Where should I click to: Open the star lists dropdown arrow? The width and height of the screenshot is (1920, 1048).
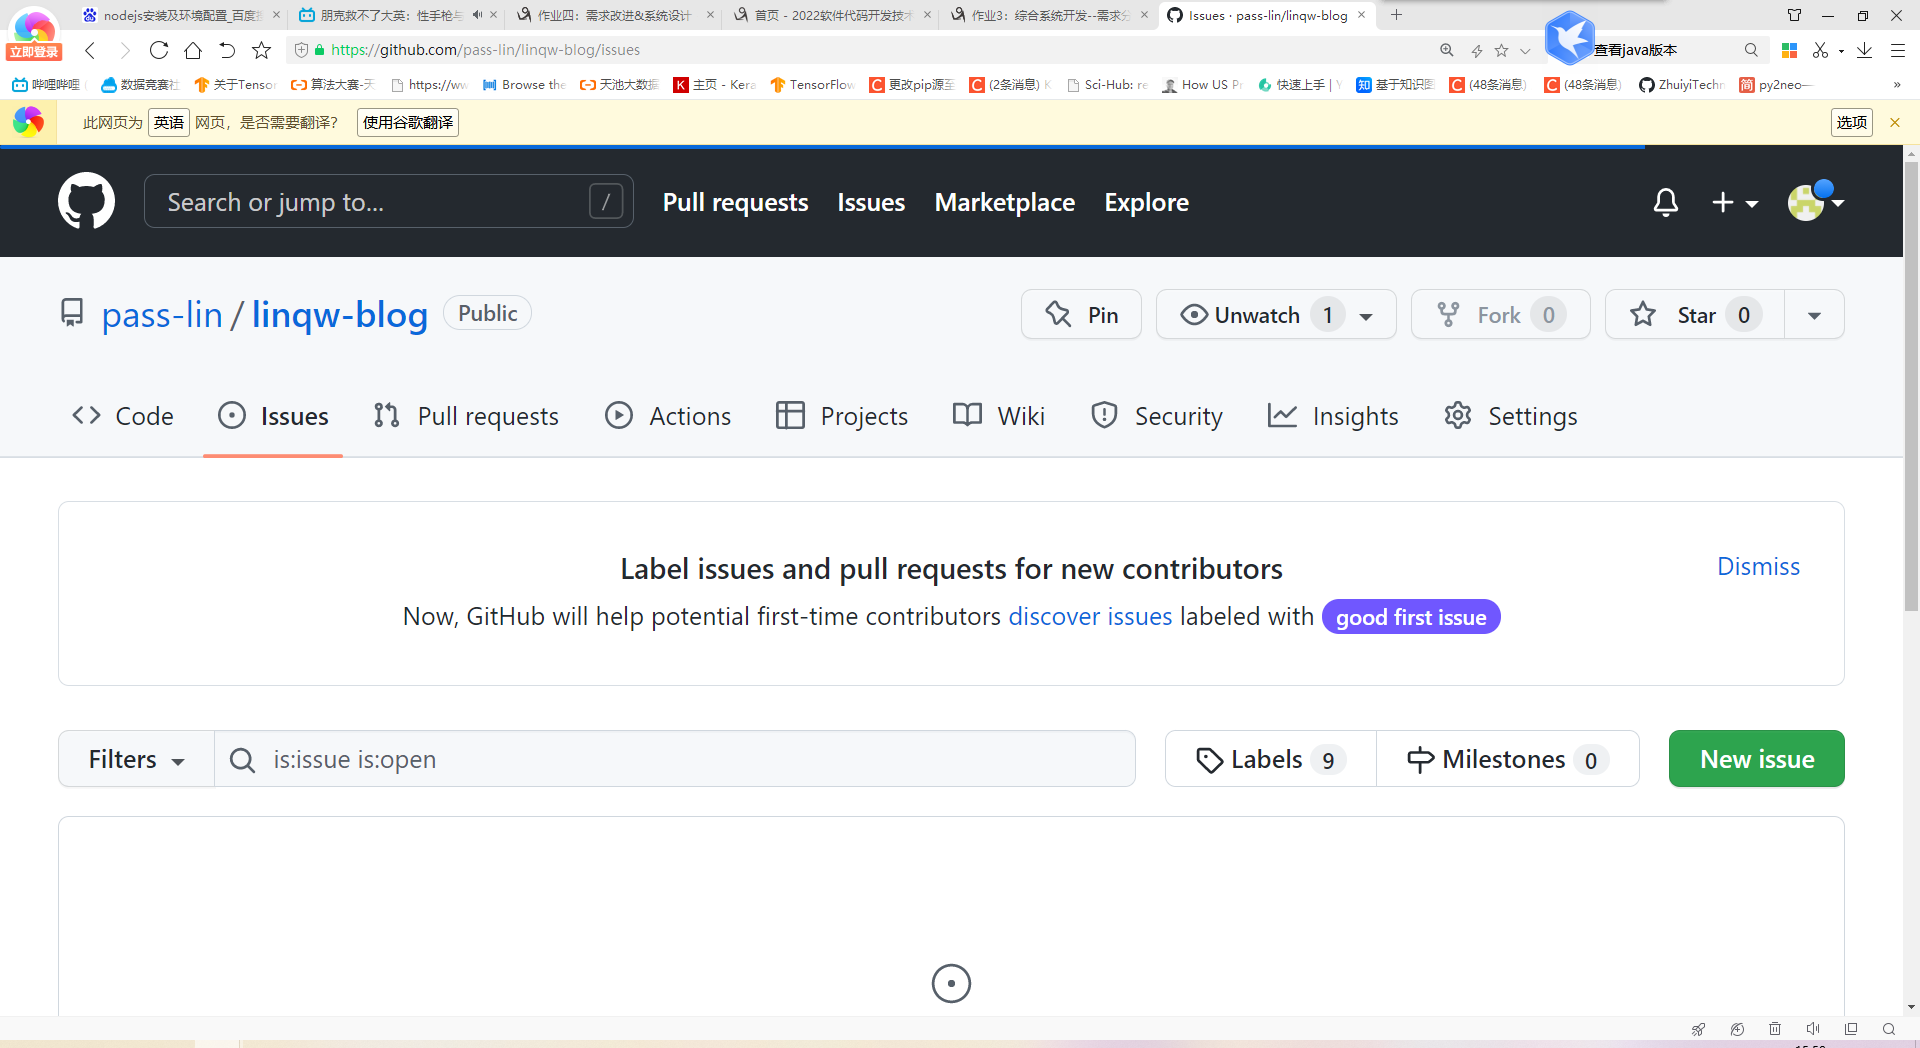1814,315
